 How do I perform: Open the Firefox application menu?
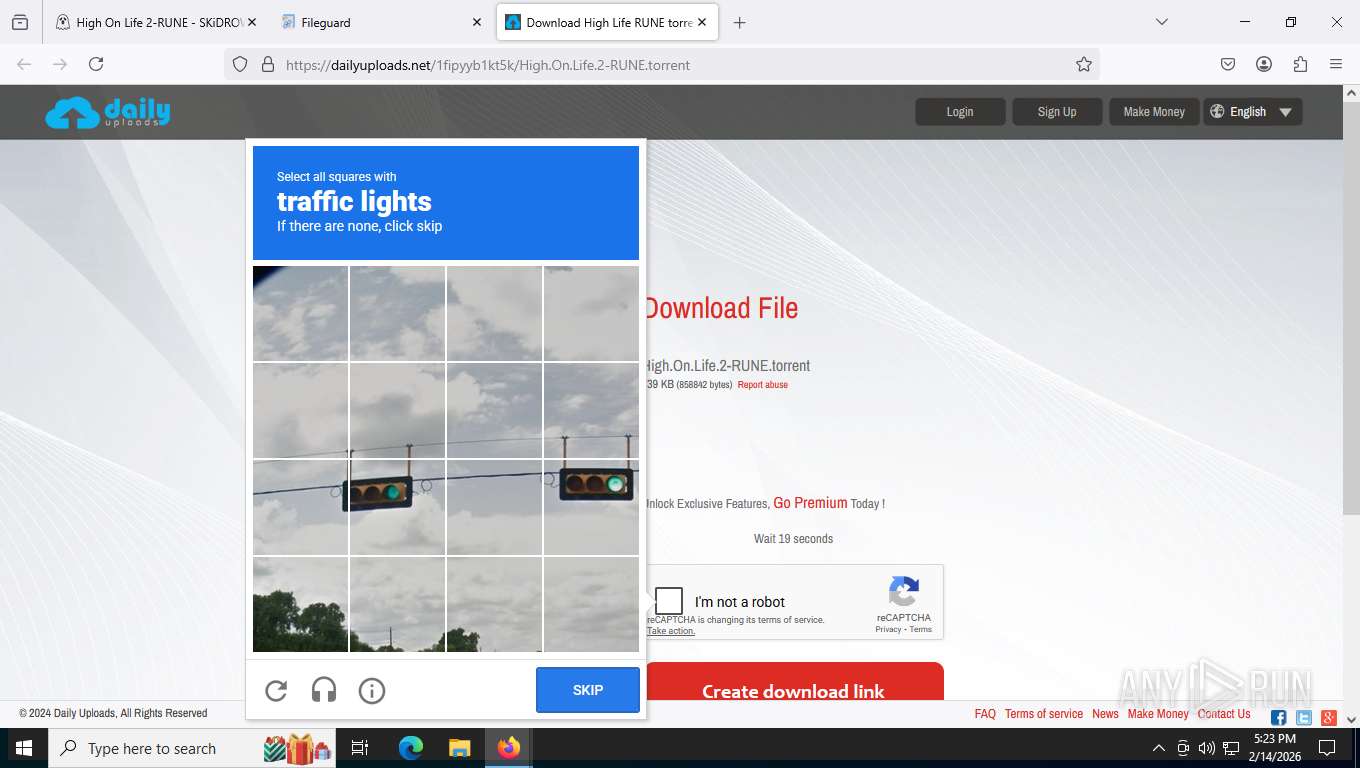click(1336, 64)
